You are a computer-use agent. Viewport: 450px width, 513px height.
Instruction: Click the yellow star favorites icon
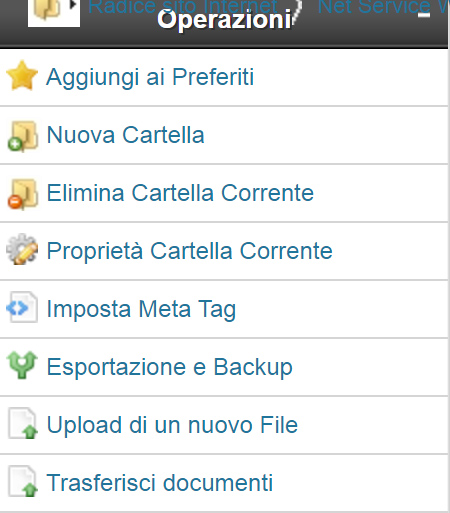click(22, 76)
